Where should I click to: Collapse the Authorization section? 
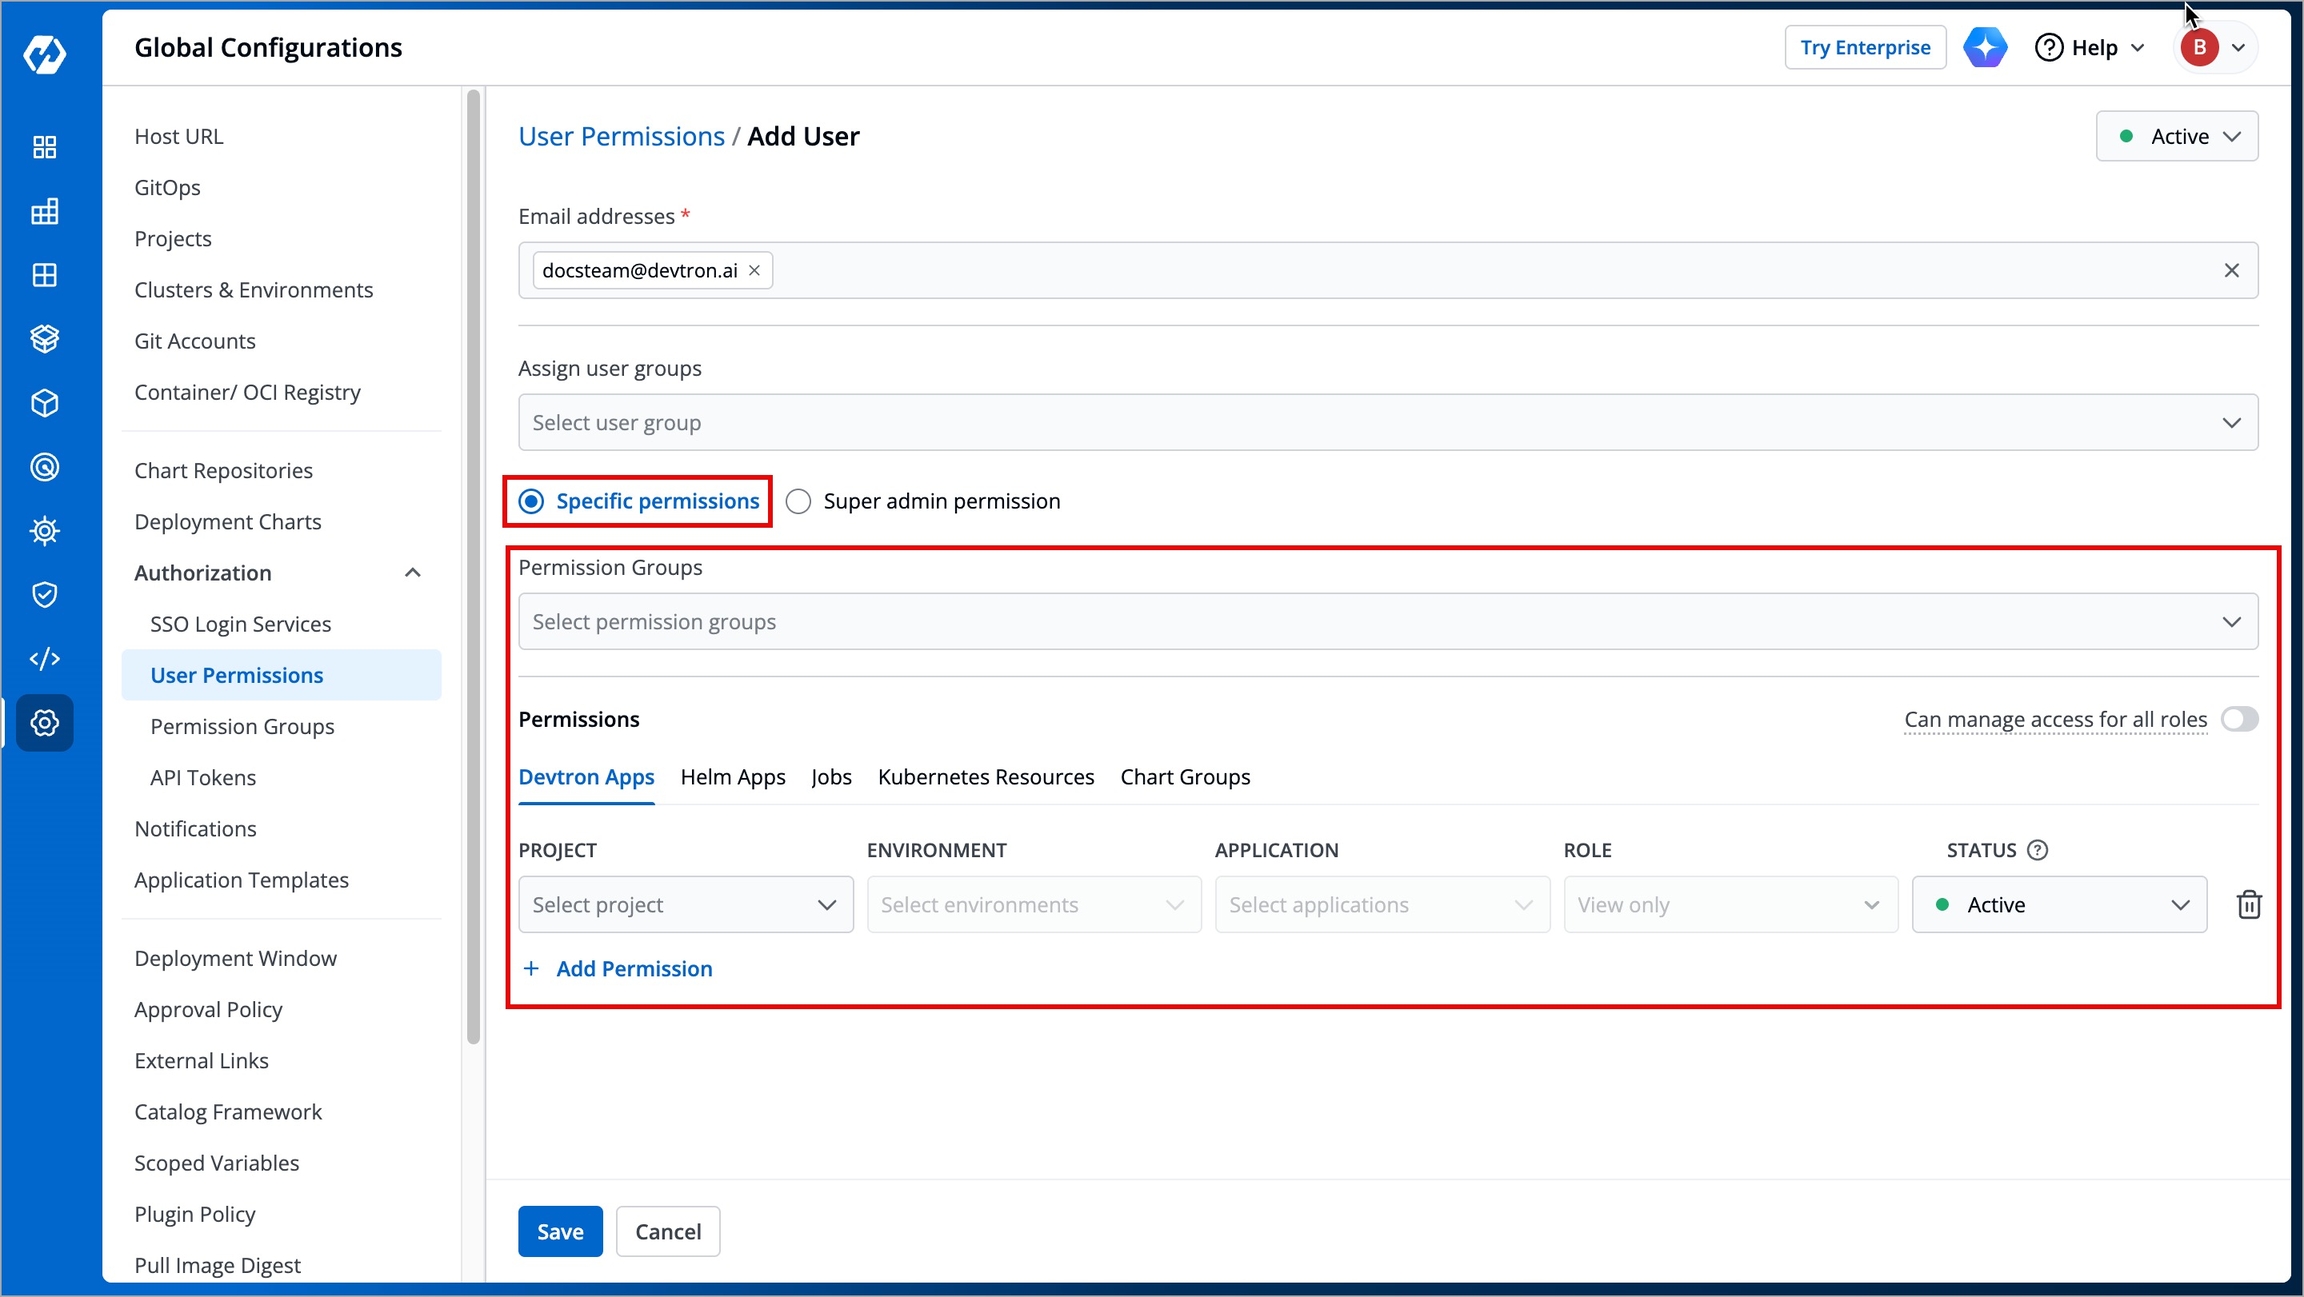click(x=412, y=573)
